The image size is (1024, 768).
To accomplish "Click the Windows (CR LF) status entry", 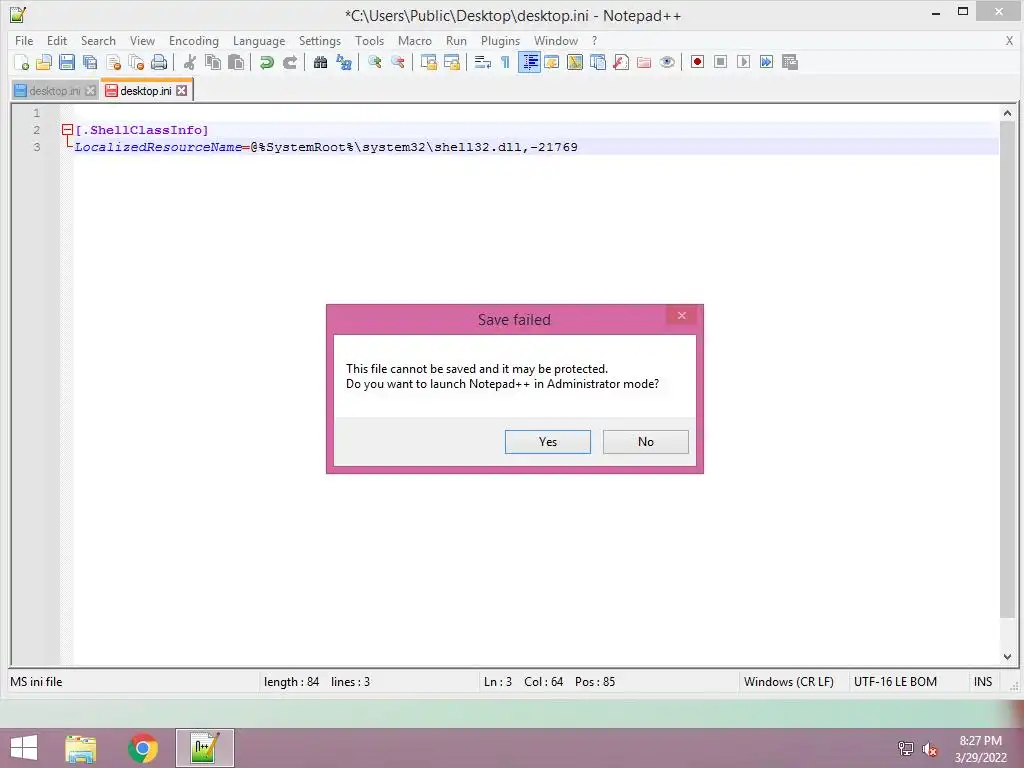I will (x=788, y=682).
